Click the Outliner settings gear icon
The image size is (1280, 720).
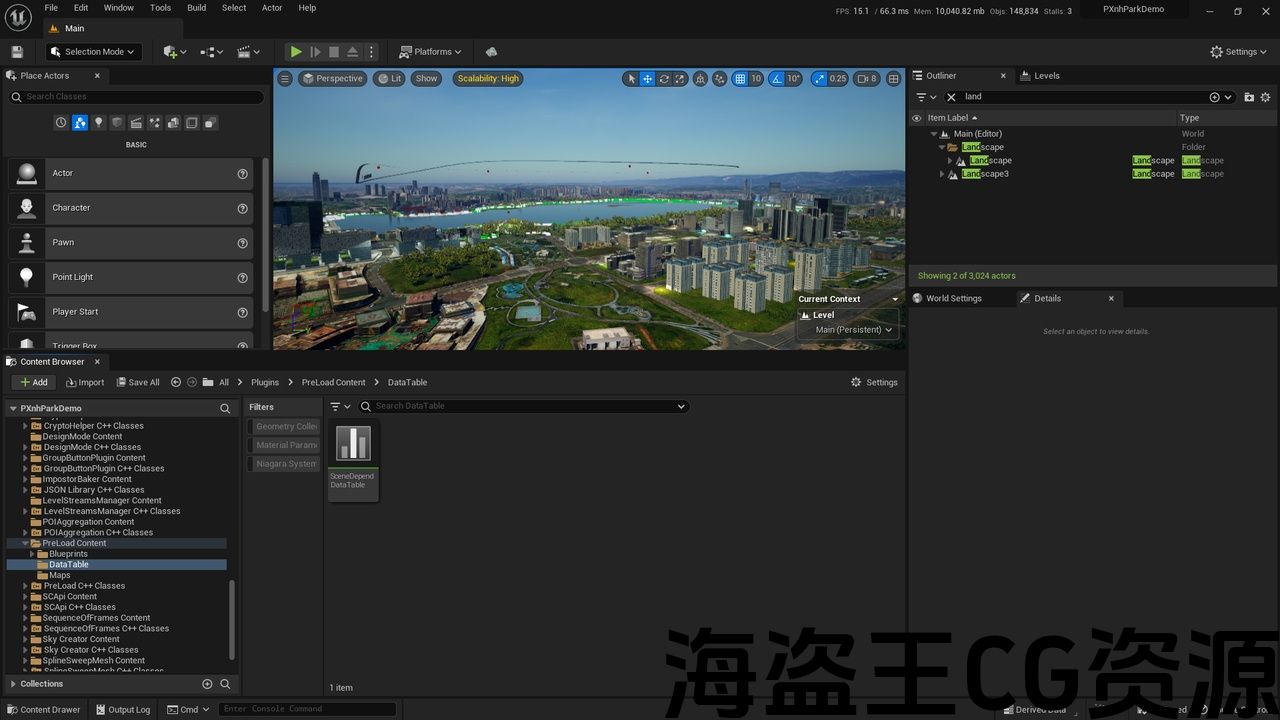coord(1265,97)
